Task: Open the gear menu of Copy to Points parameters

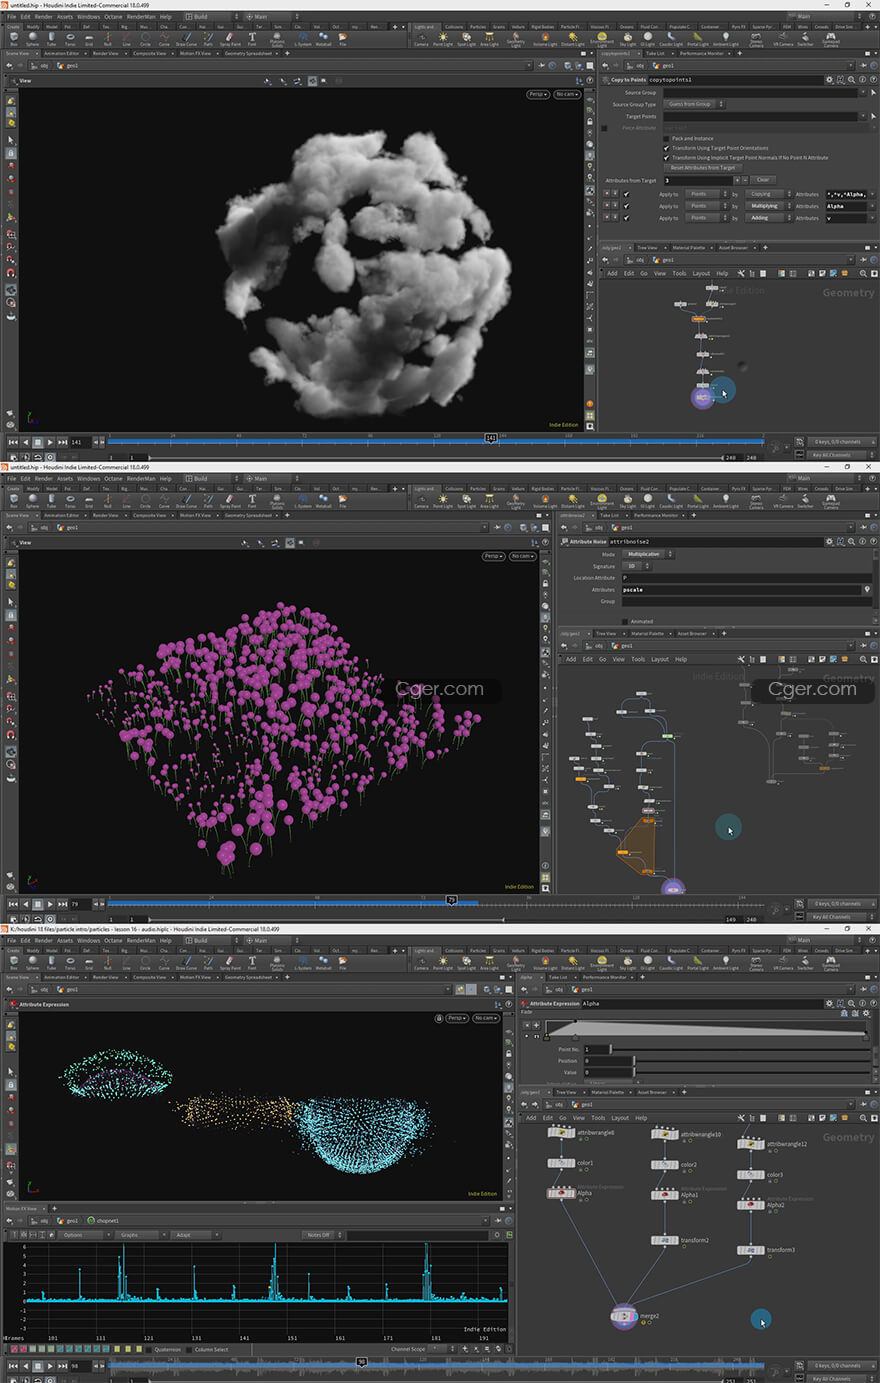Action: (828, 79)
